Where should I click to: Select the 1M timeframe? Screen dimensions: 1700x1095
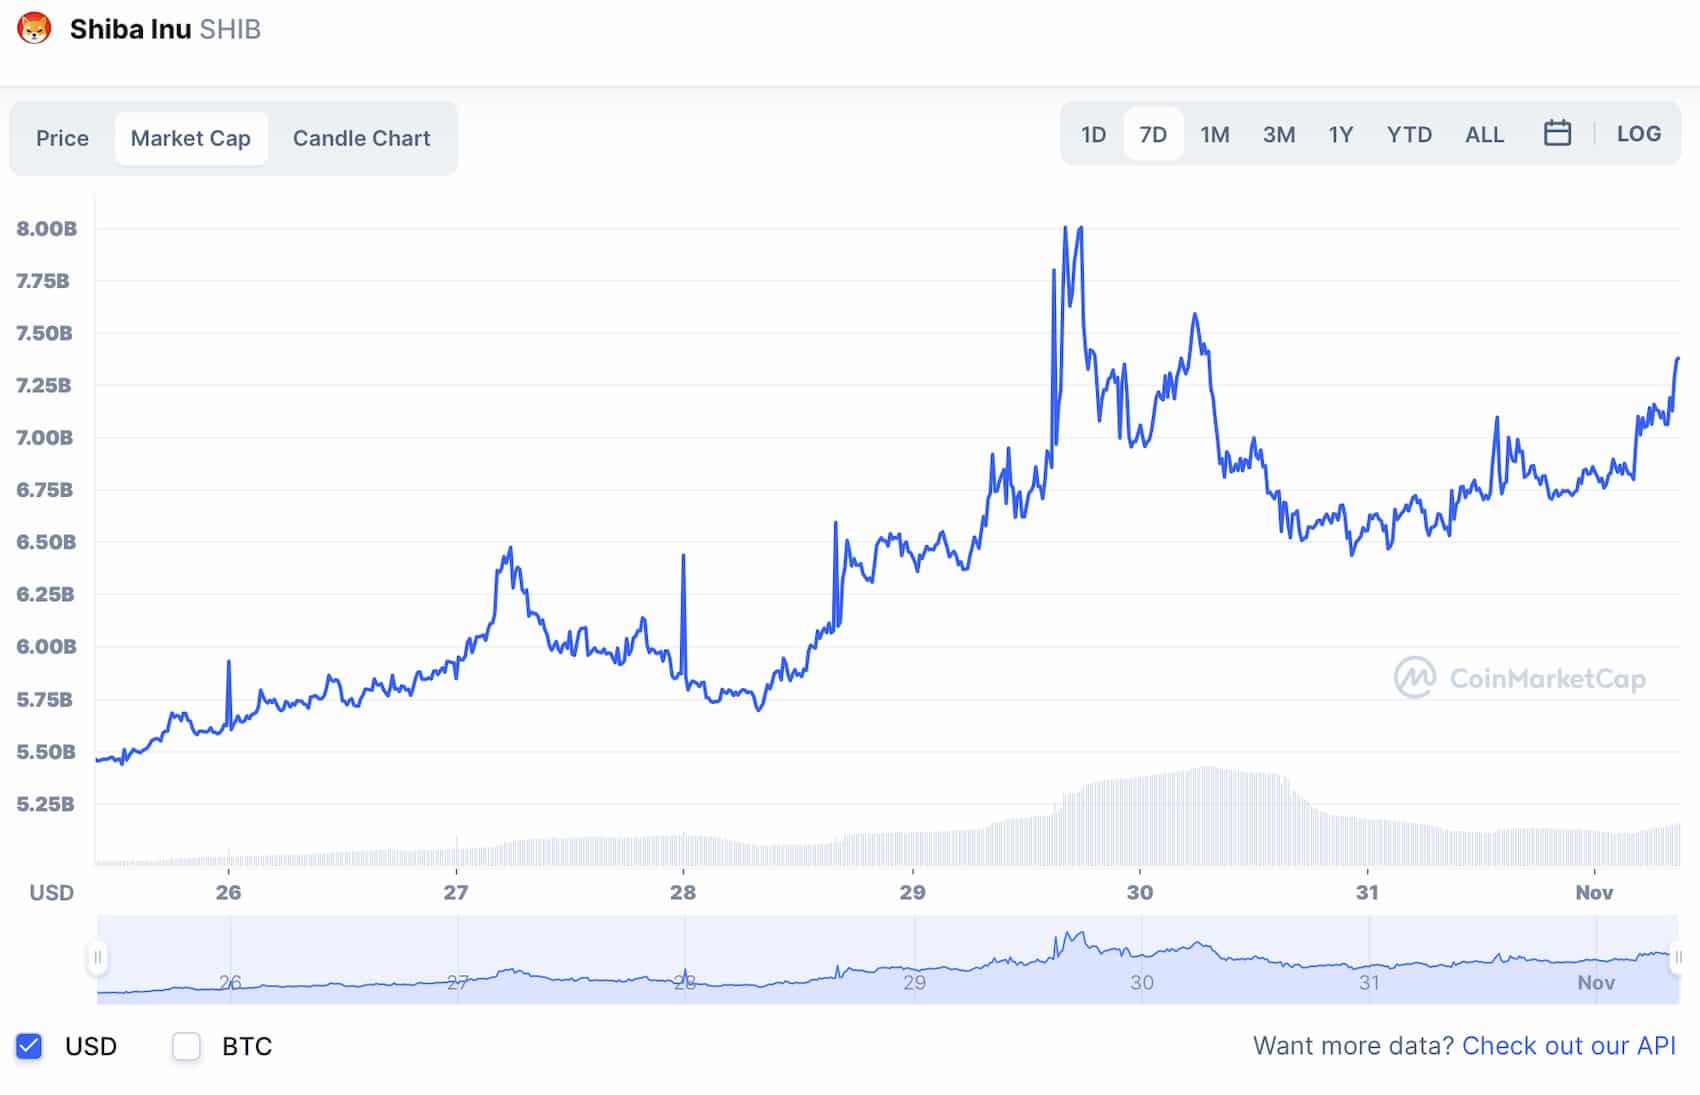tap(1215, 134)
